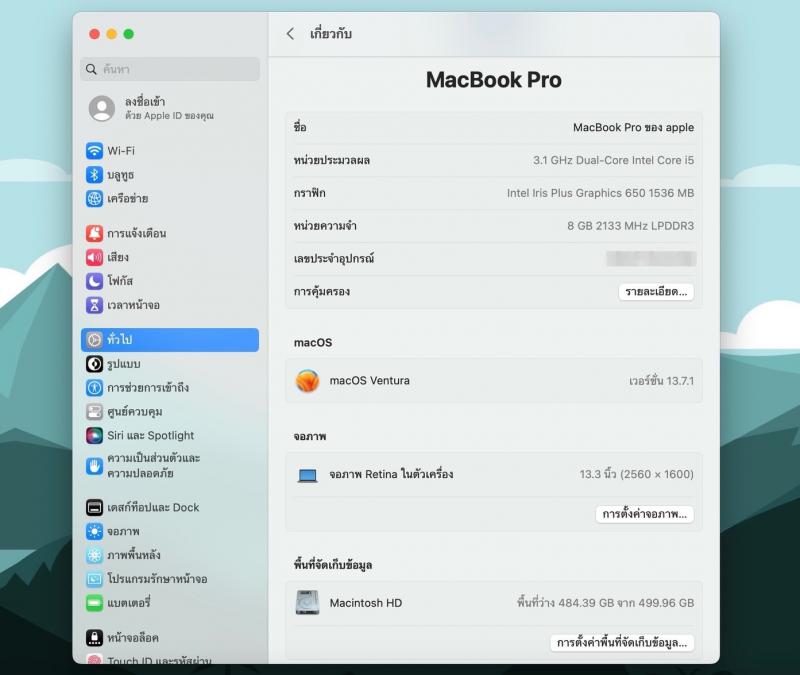This screenshot has height=675, width=800.
Task: Open Privacy hand icon (ความเป็นส่วนตัวและความปลอดภัย)
Action: [x=94, y=466]
